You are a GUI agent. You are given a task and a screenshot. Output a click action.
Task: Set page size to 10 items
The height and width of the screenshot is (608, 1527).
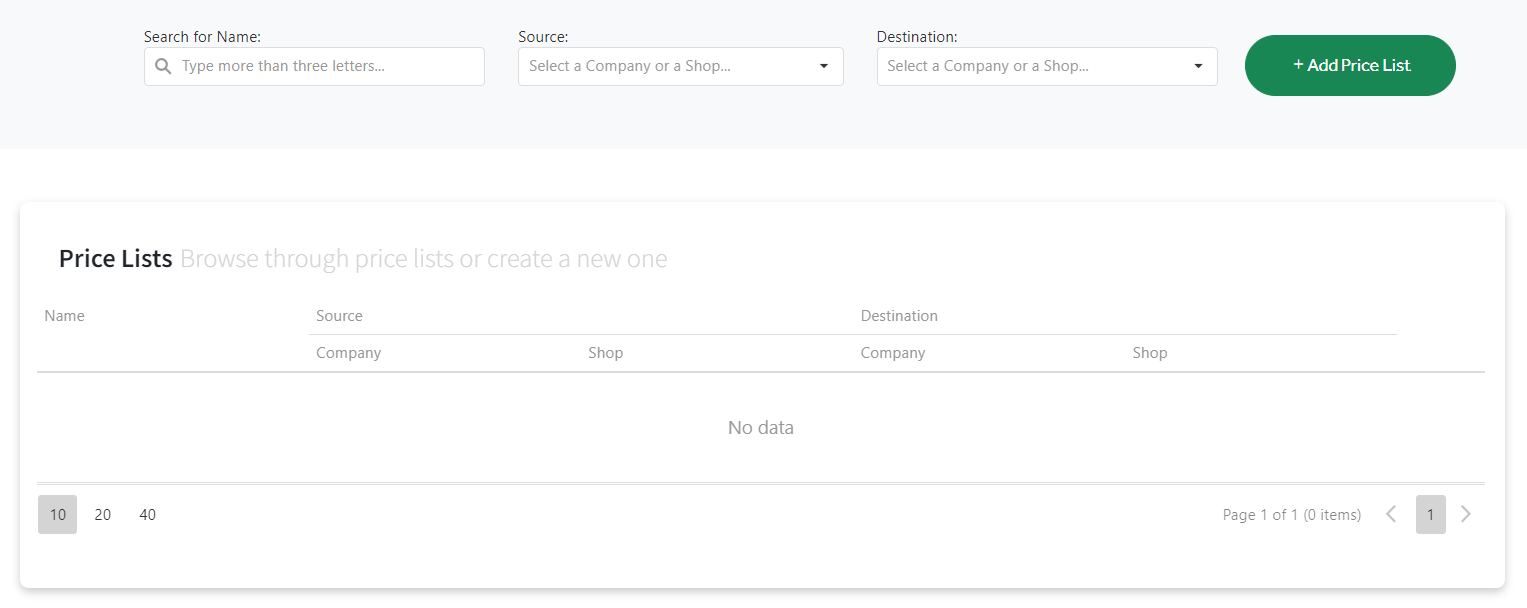click(x=57, y=514)
